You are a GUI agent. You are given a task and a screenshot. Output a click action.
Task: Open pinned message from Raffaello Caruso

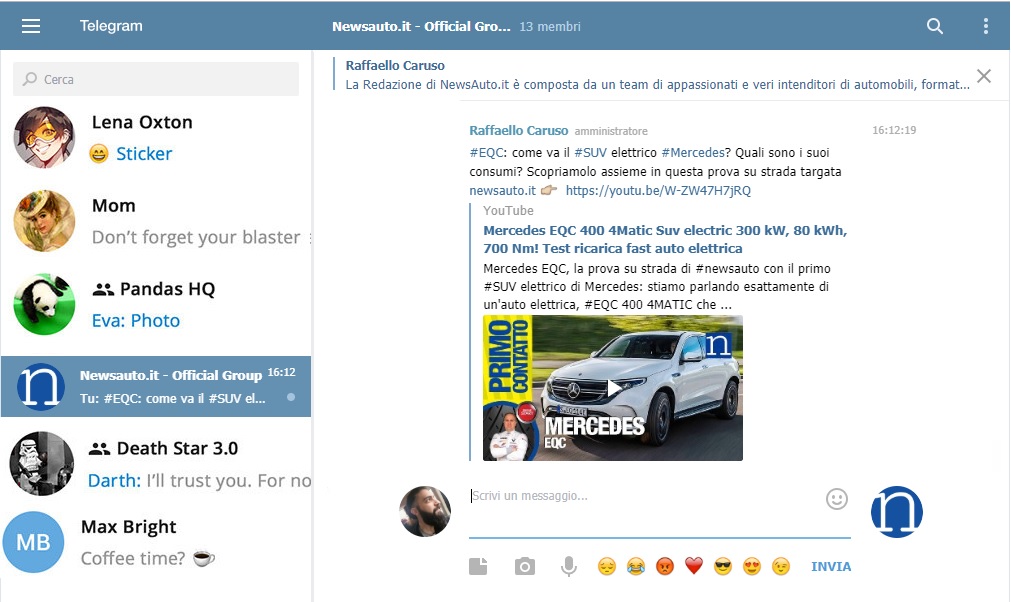click(651, 75)
